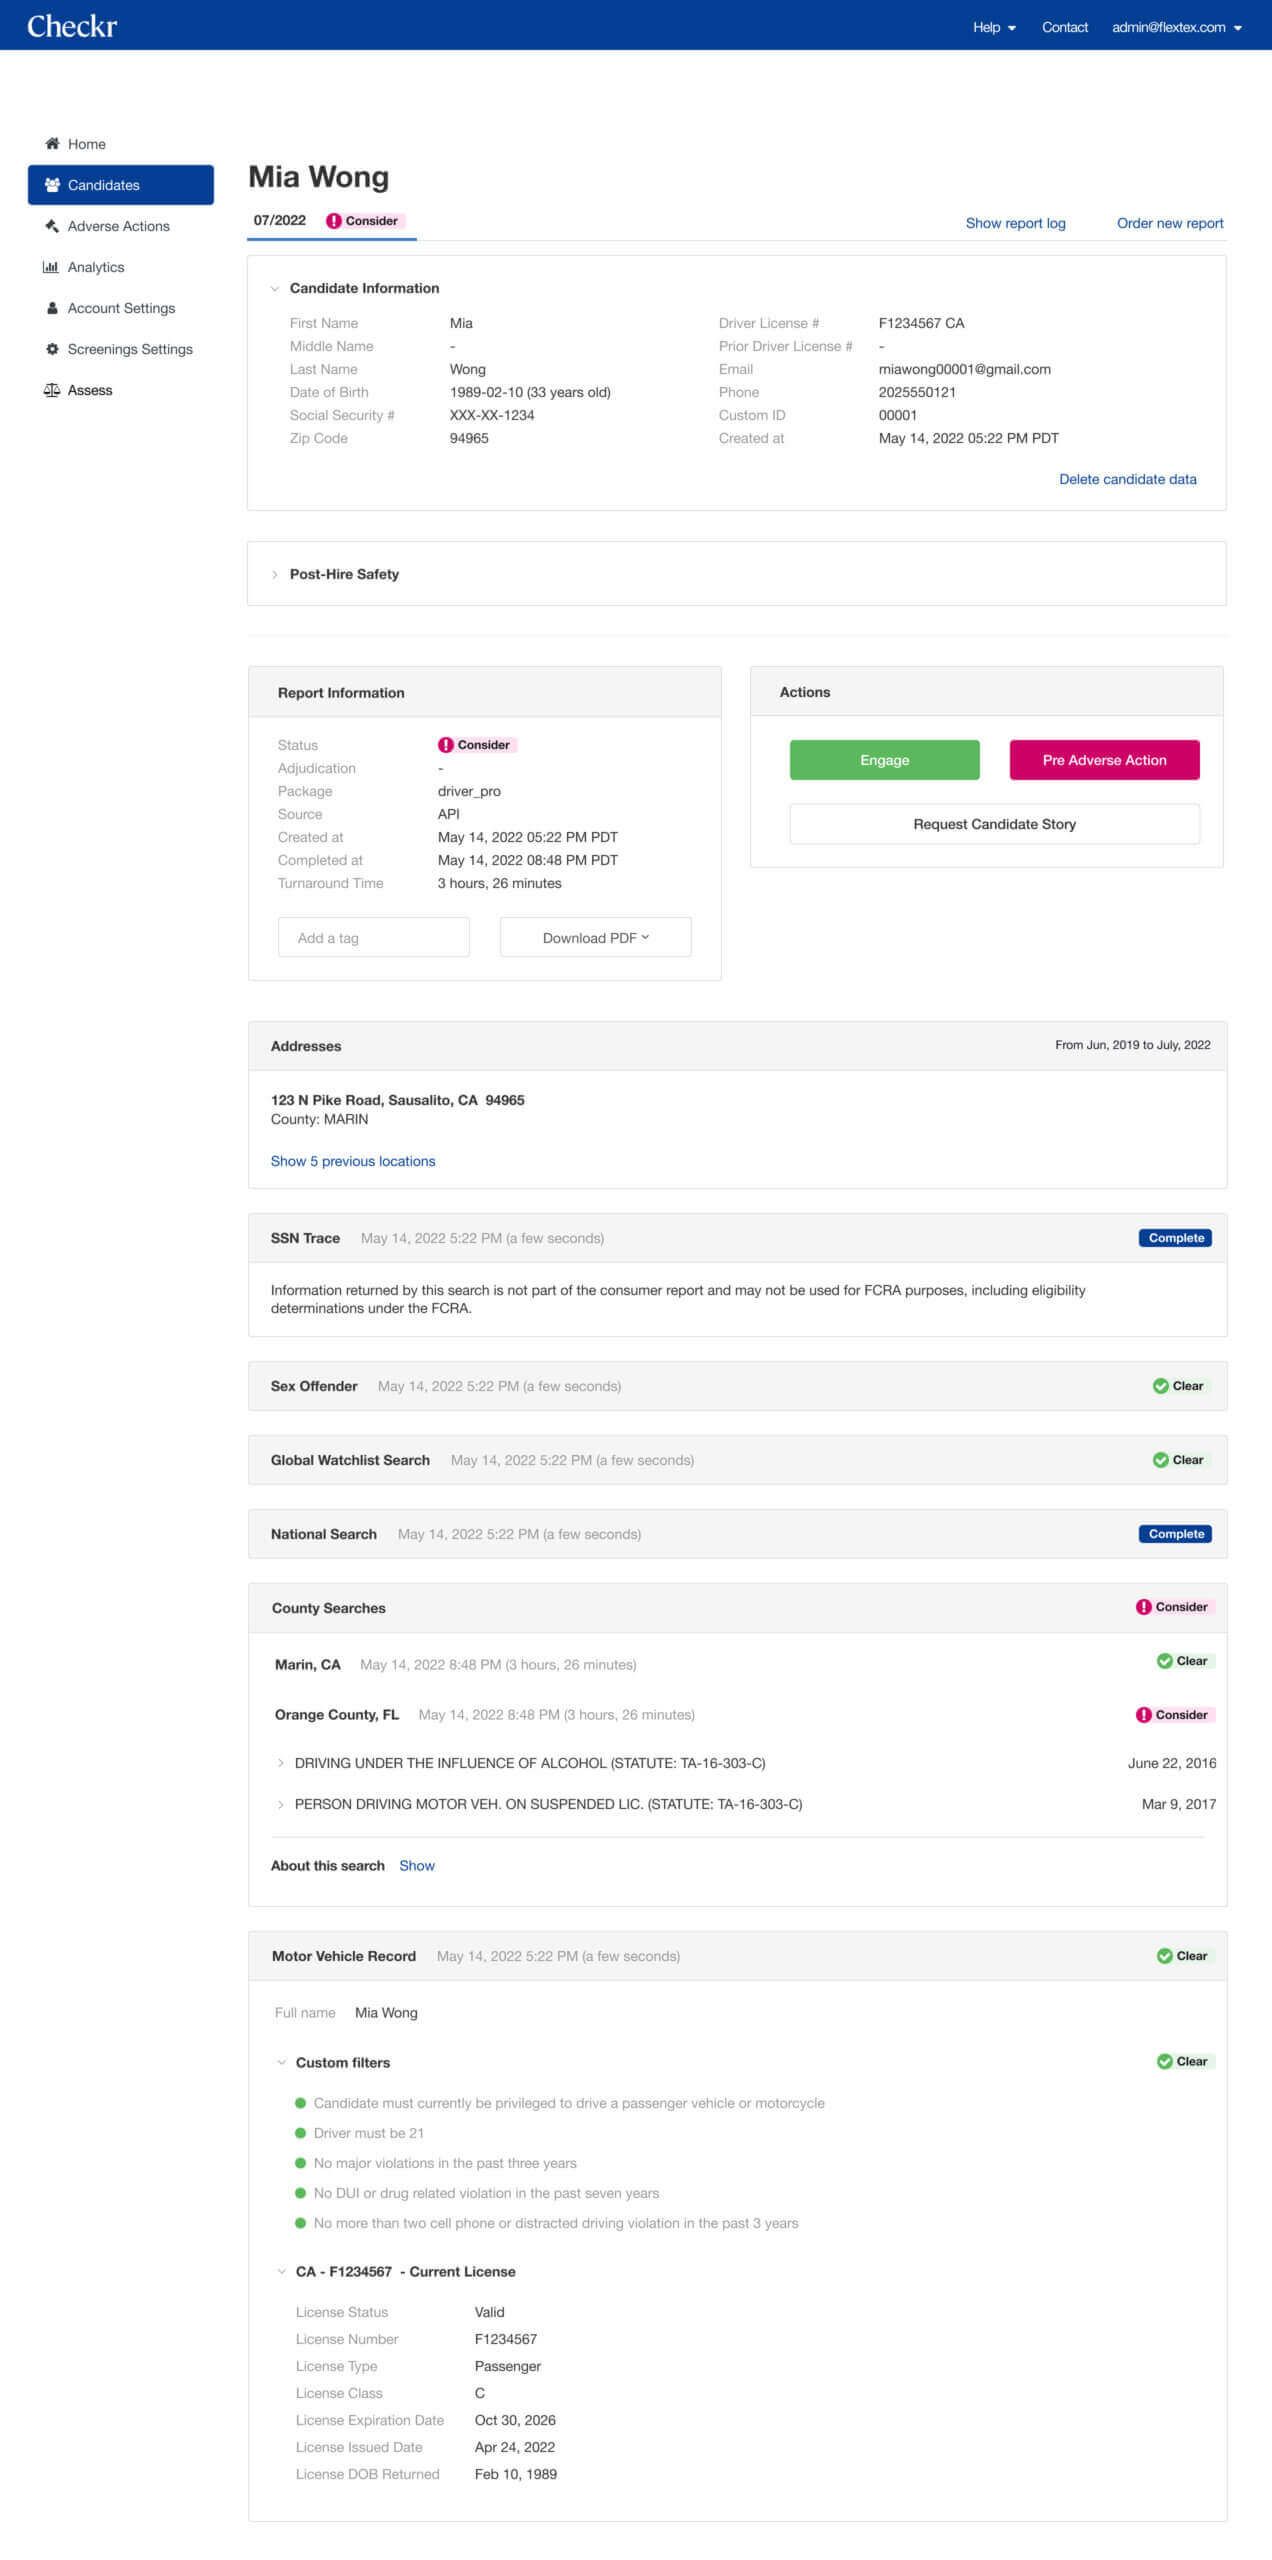The width and height of the screenshot is (1272, 2560).
Task: Open Analytics in sidebar
Action: (x=120, y=267)
